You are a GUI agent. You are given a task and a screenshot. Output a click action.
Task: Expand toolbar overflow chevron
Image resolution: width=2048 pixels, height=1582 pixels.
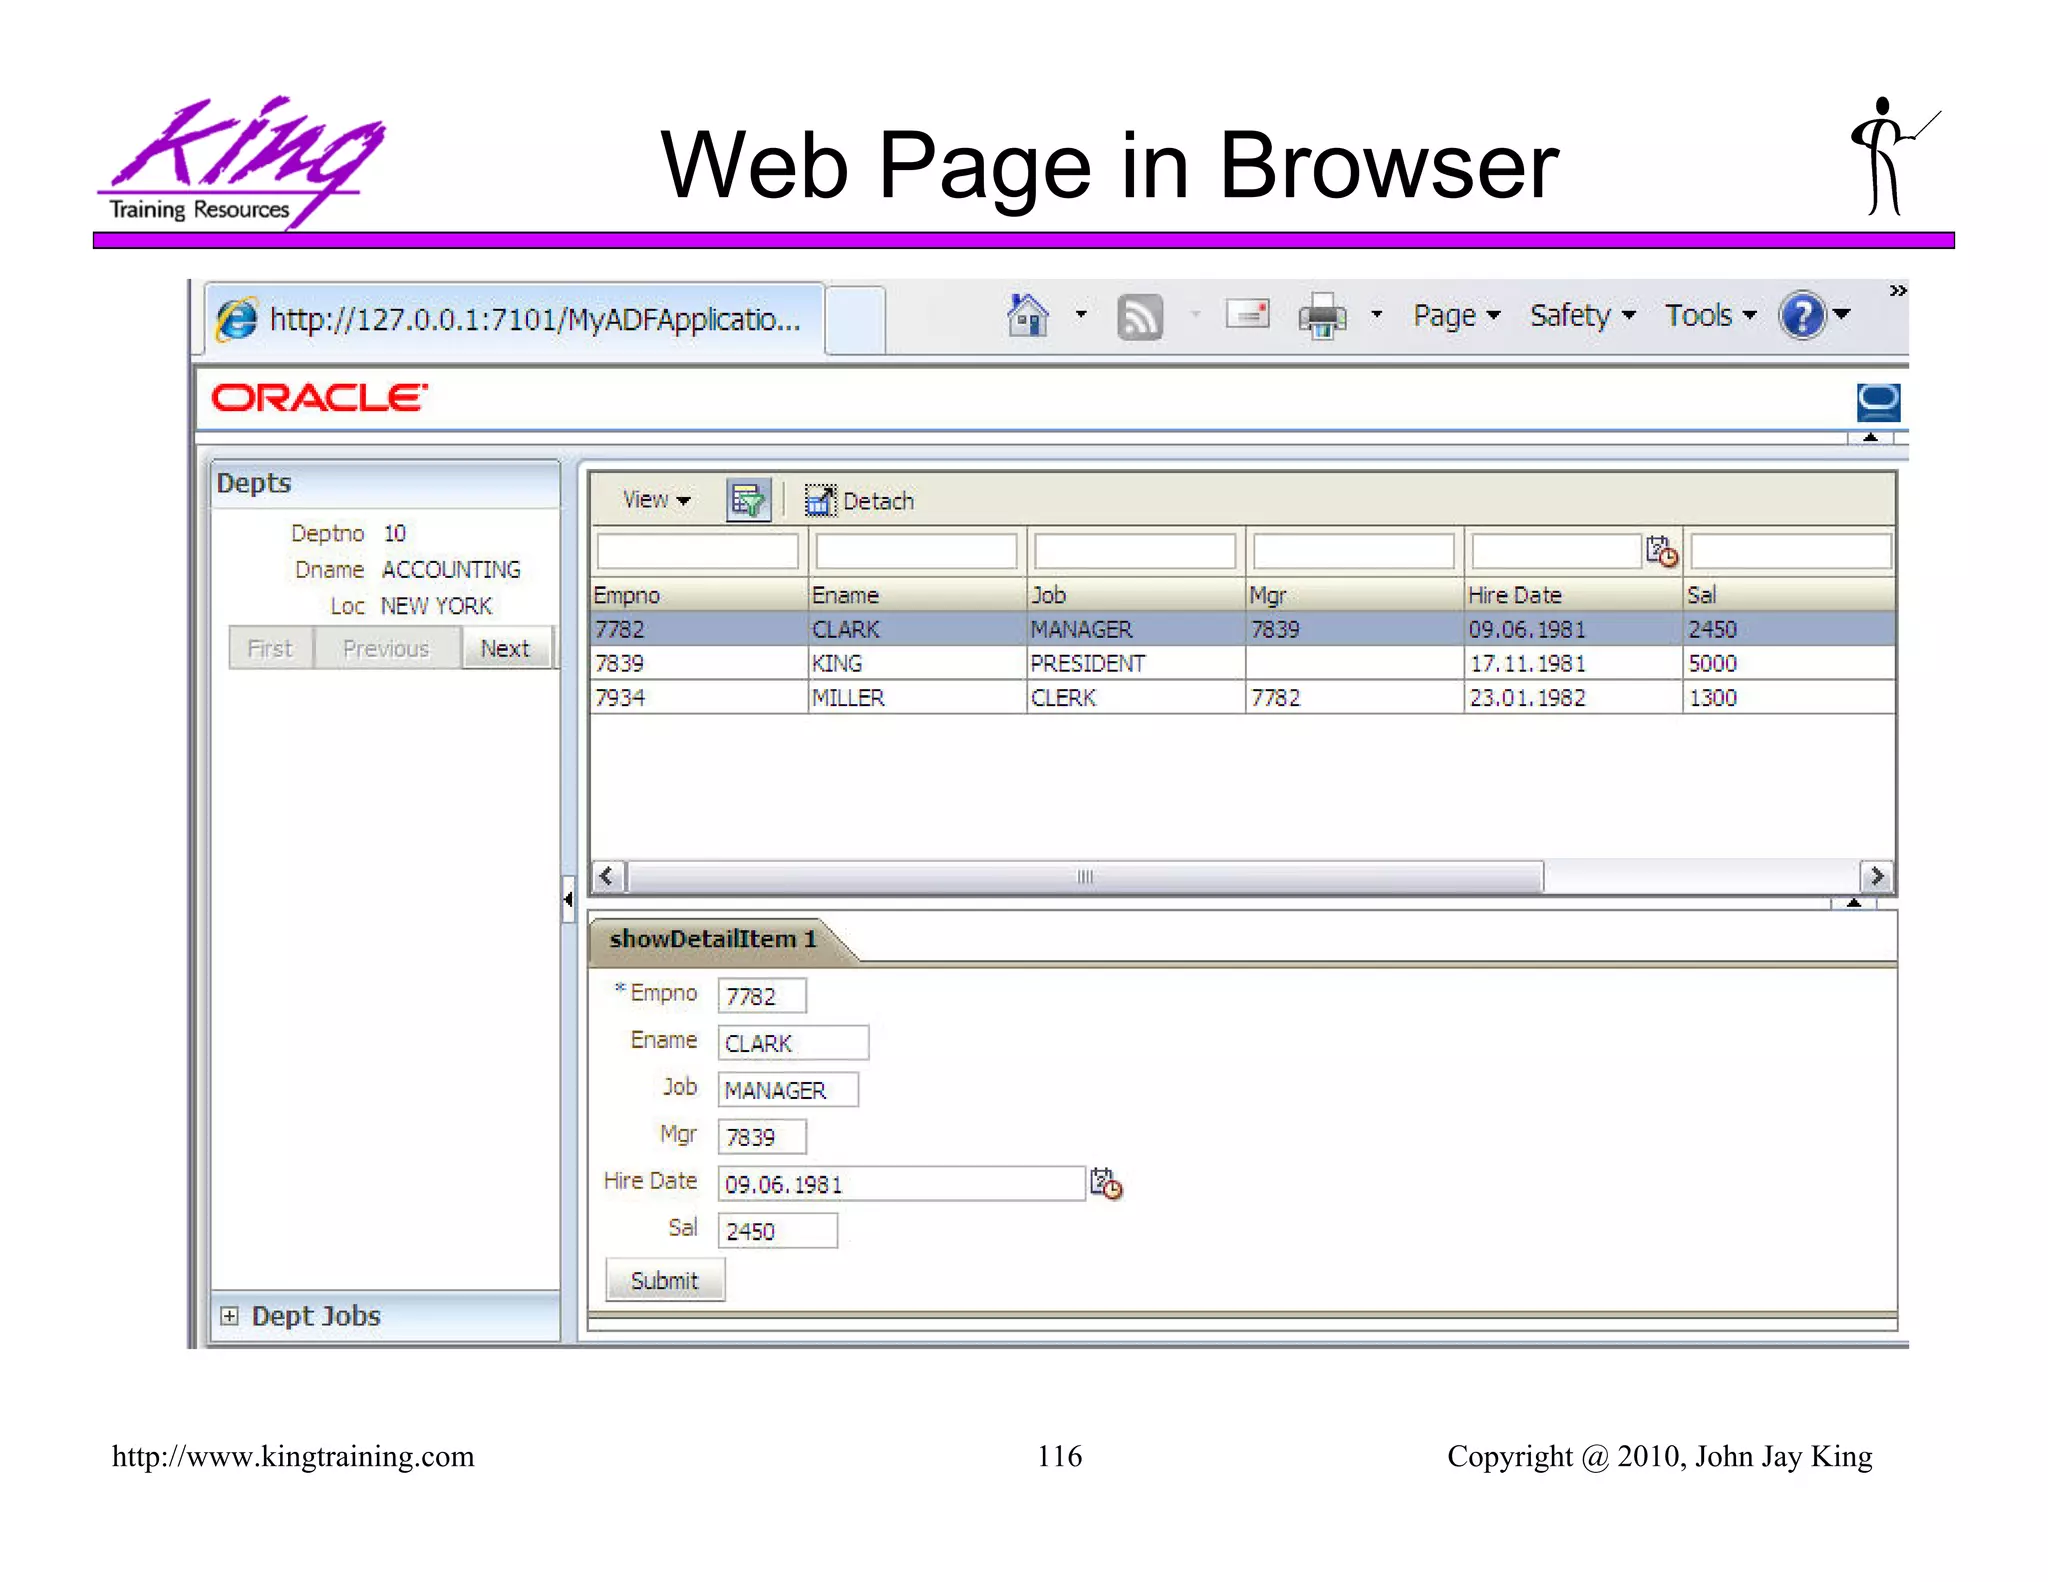click(1897, 291)
